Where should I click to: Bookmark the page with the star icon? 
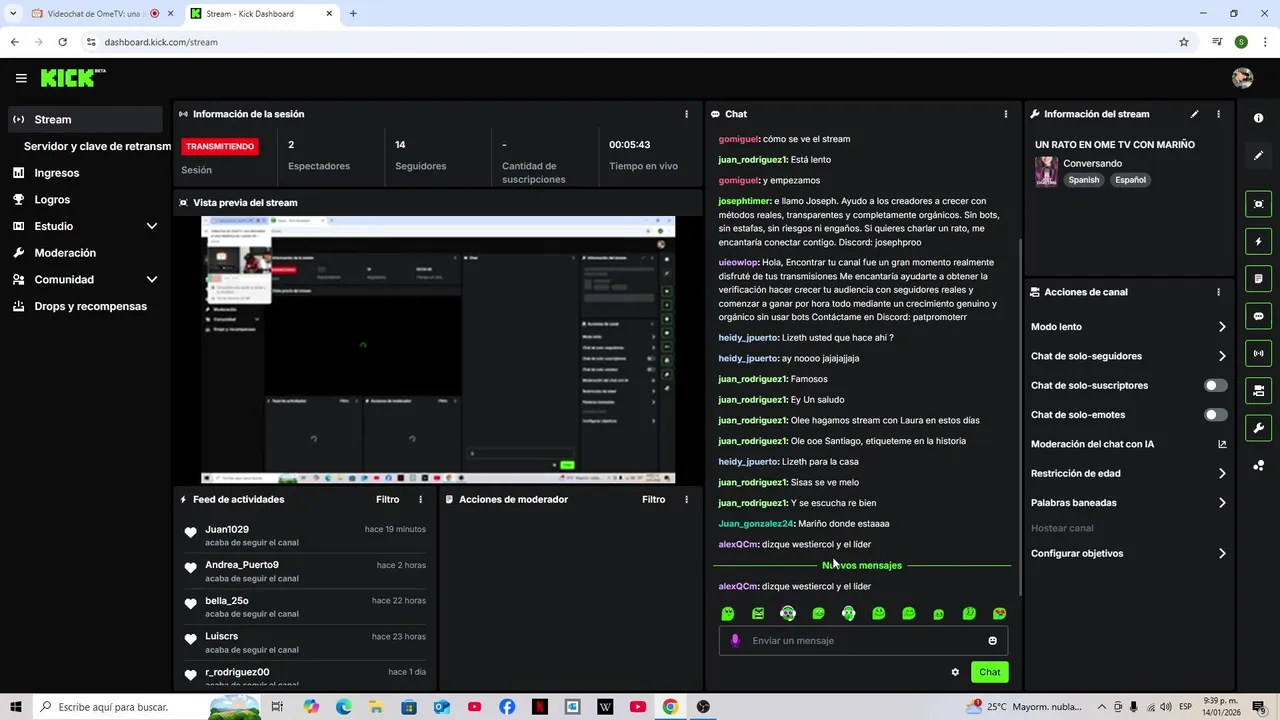[x=1184, y=42]
